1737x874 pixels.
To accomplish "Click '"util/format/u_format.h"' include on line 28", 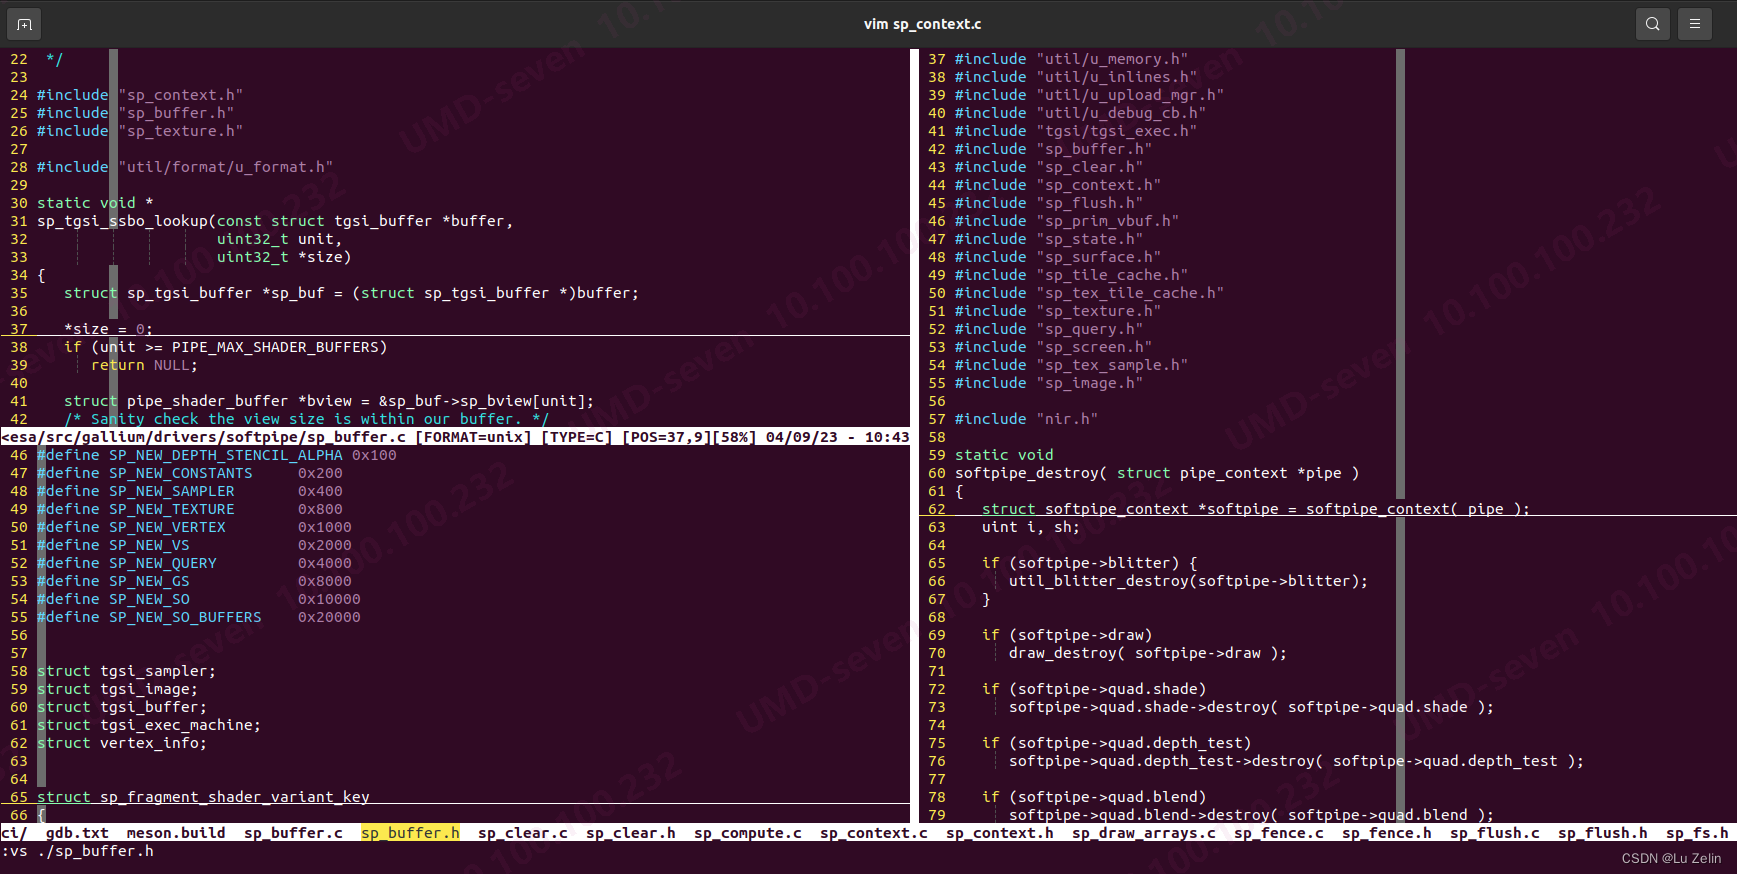I will 226,167.
